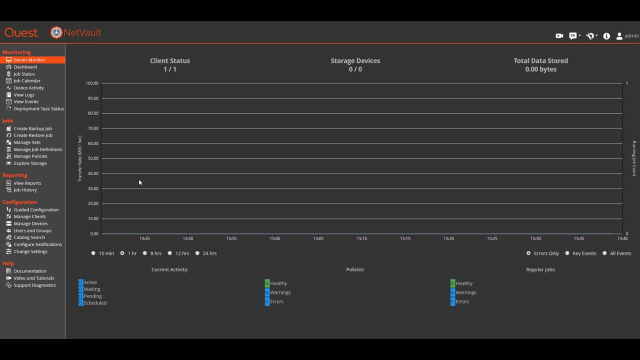The image size is (640, 360).
Task: Click the video camera icon in header
Action: (559, 36)
